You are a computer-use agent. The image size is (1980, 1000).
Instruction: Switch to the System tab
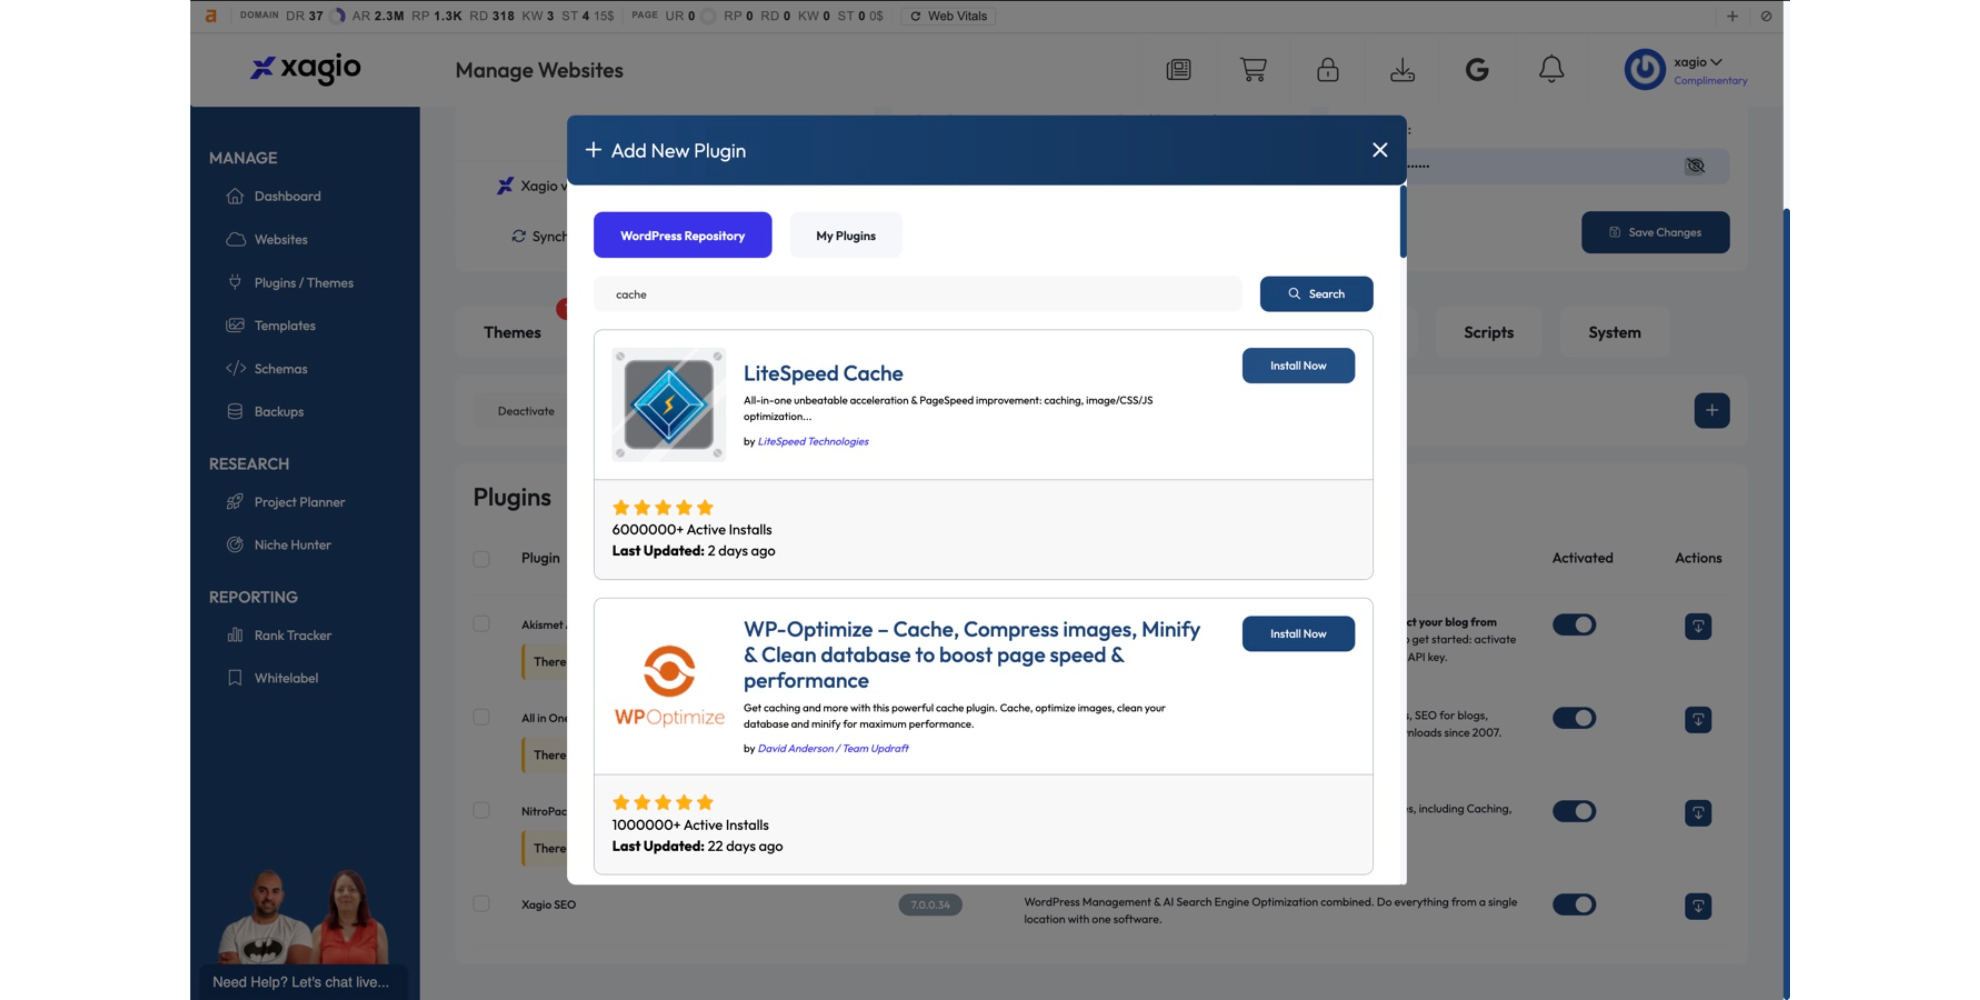click(1614, 333)
